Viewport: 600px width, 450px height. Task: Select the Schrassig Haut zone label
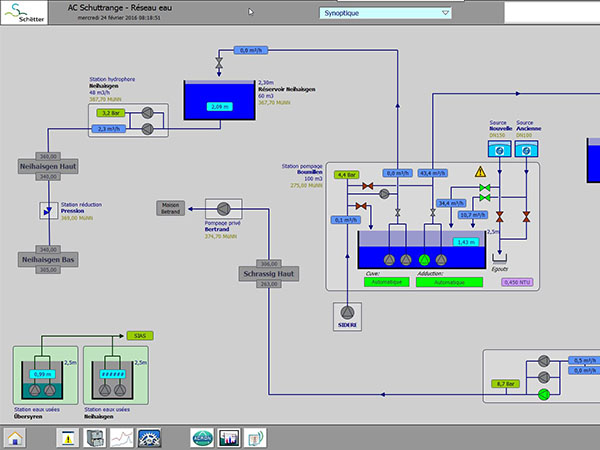click(269, 274)
